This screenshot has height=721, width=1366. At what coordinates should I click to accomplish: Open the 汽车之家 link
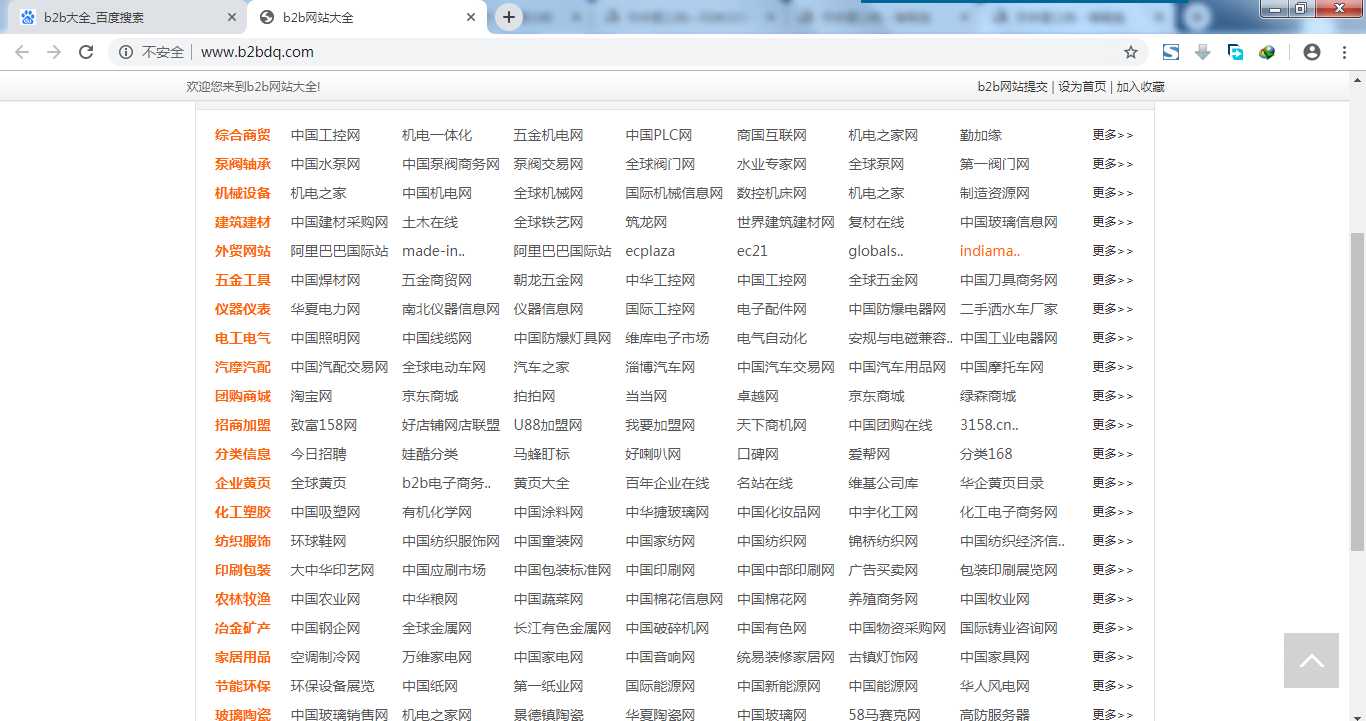(542, 367)
